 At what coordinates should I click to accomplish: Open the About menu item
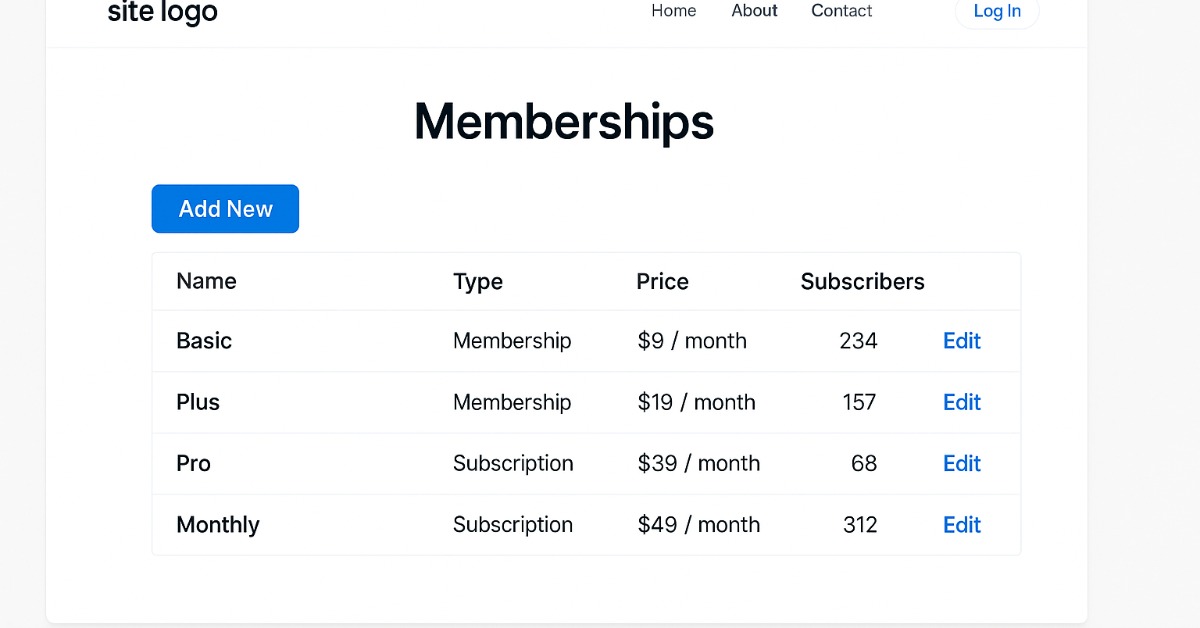tap(754, 11)
